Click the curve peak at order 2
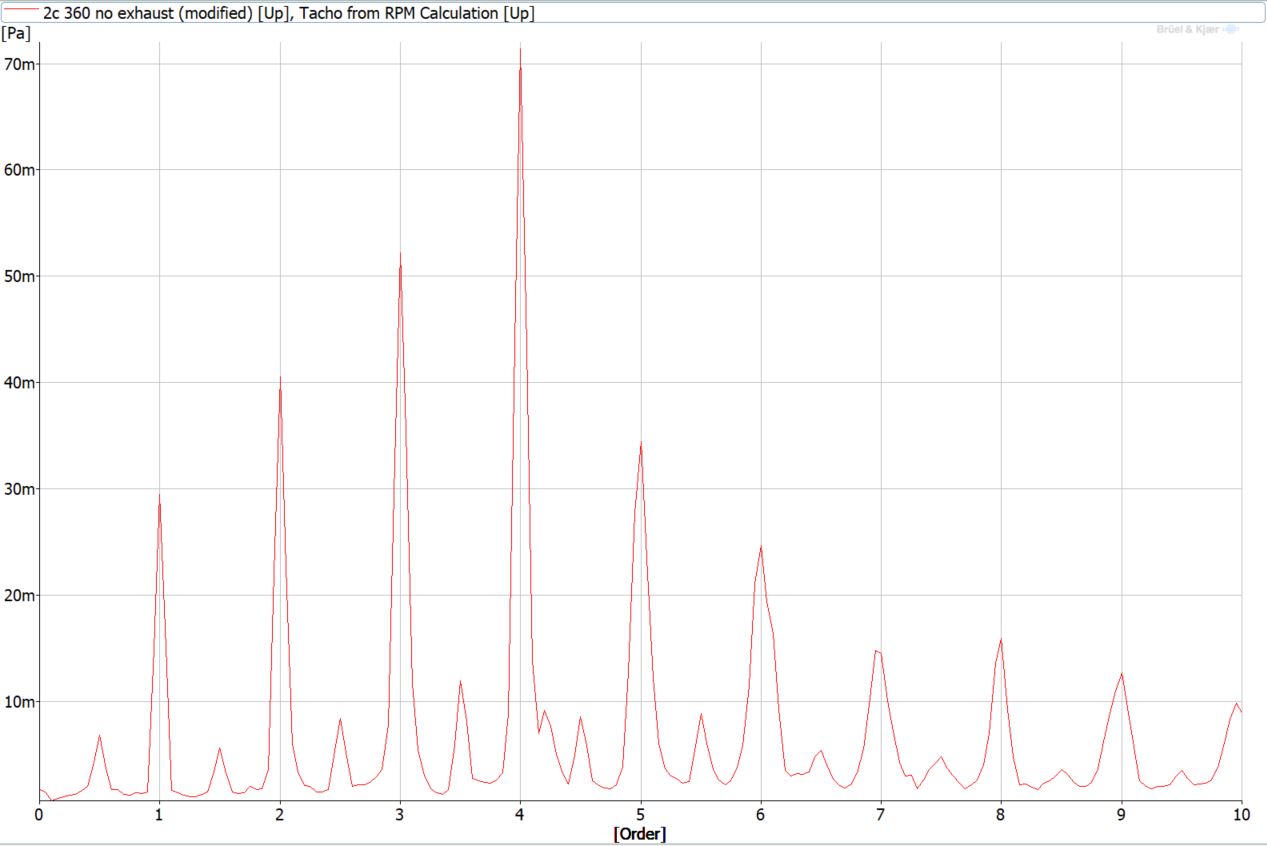The width and height of the screenshot is (1267, 846). coord(280,378)
